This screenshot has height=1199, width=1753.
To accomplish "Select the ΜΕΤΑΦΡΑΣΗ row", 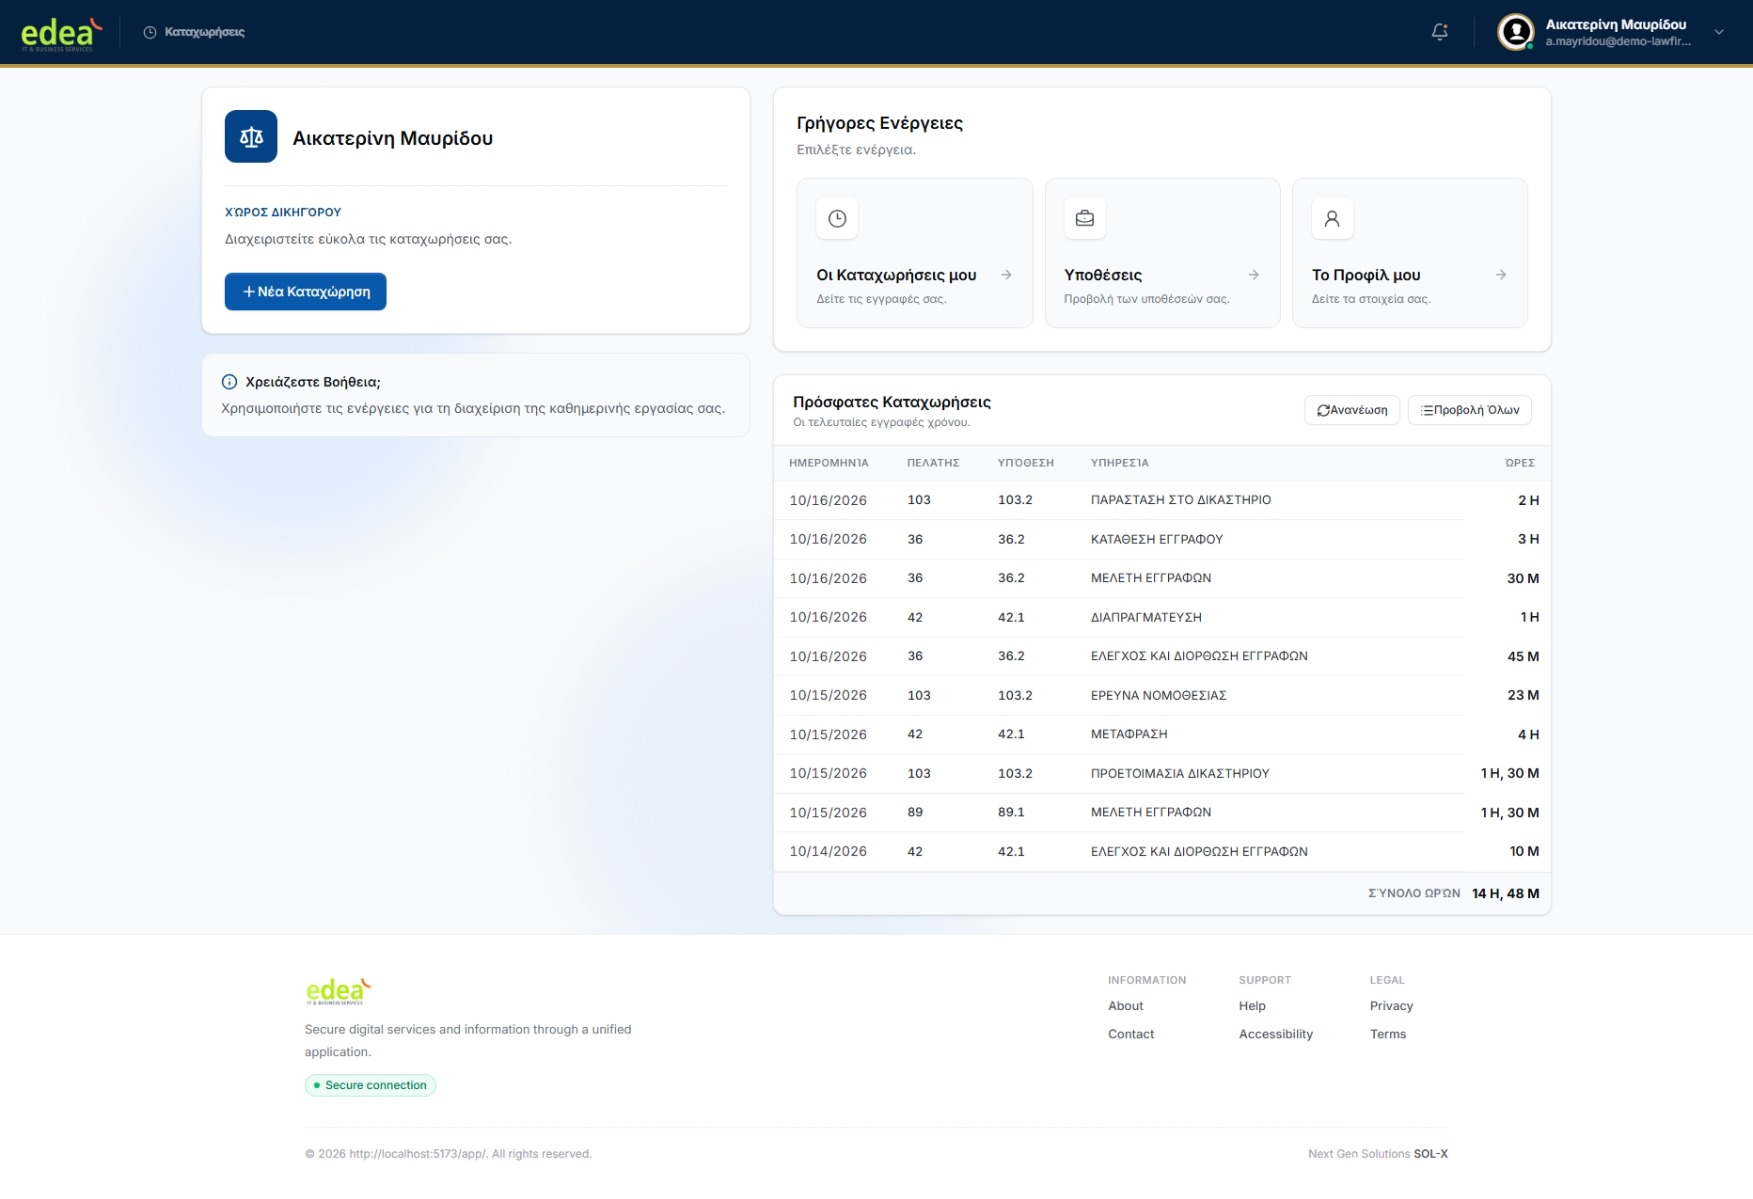I will click(x=1161, y=734).
